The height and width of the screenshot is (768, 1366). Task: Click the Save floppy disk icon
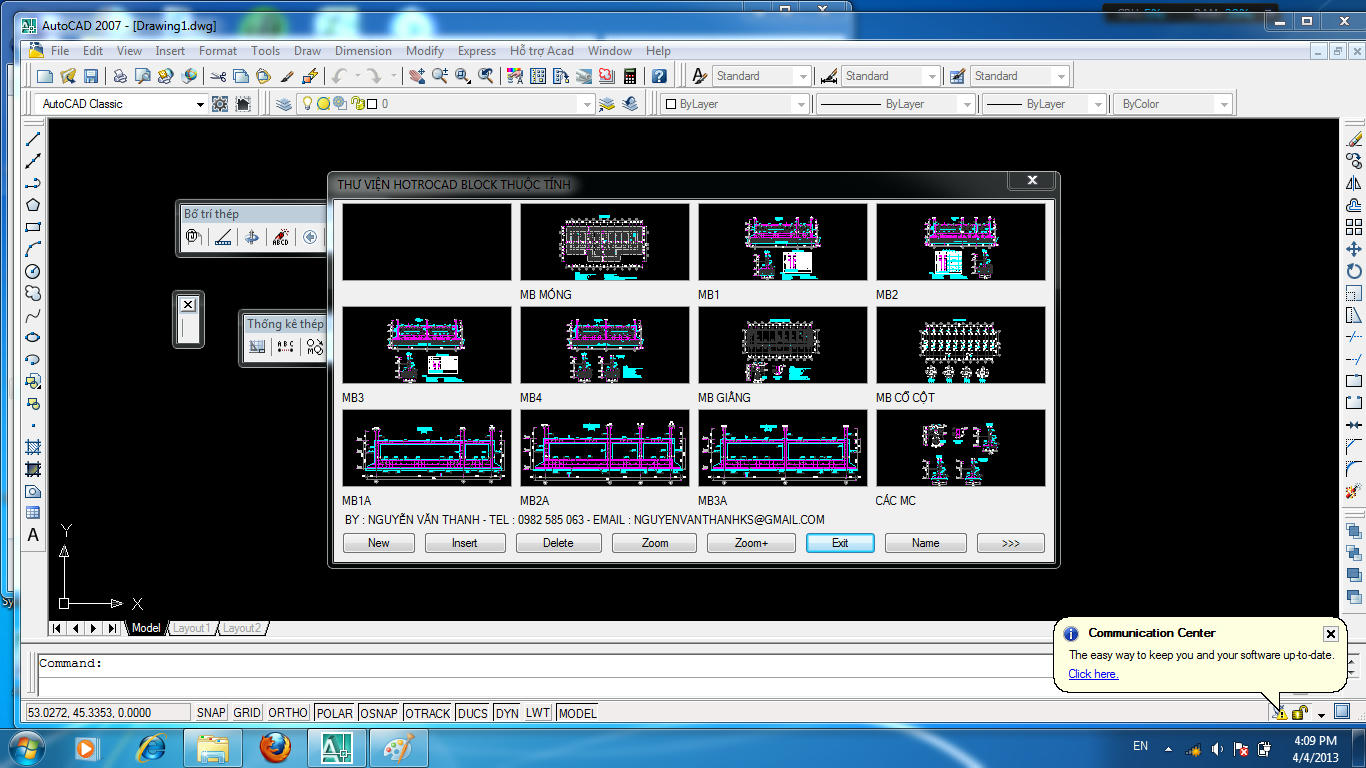tap(91, 76)
